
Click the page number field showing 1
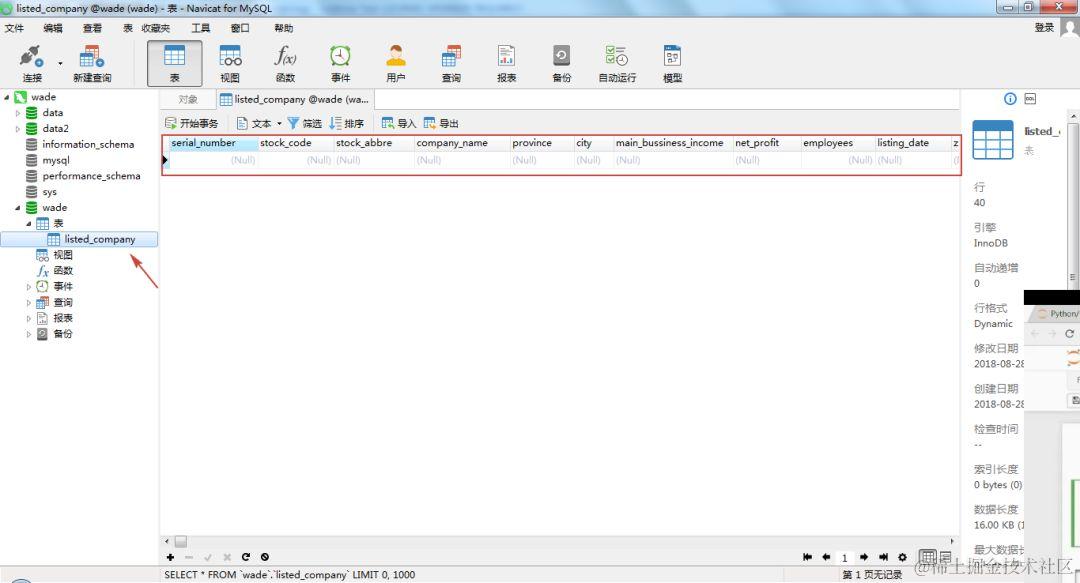(844, 558)
